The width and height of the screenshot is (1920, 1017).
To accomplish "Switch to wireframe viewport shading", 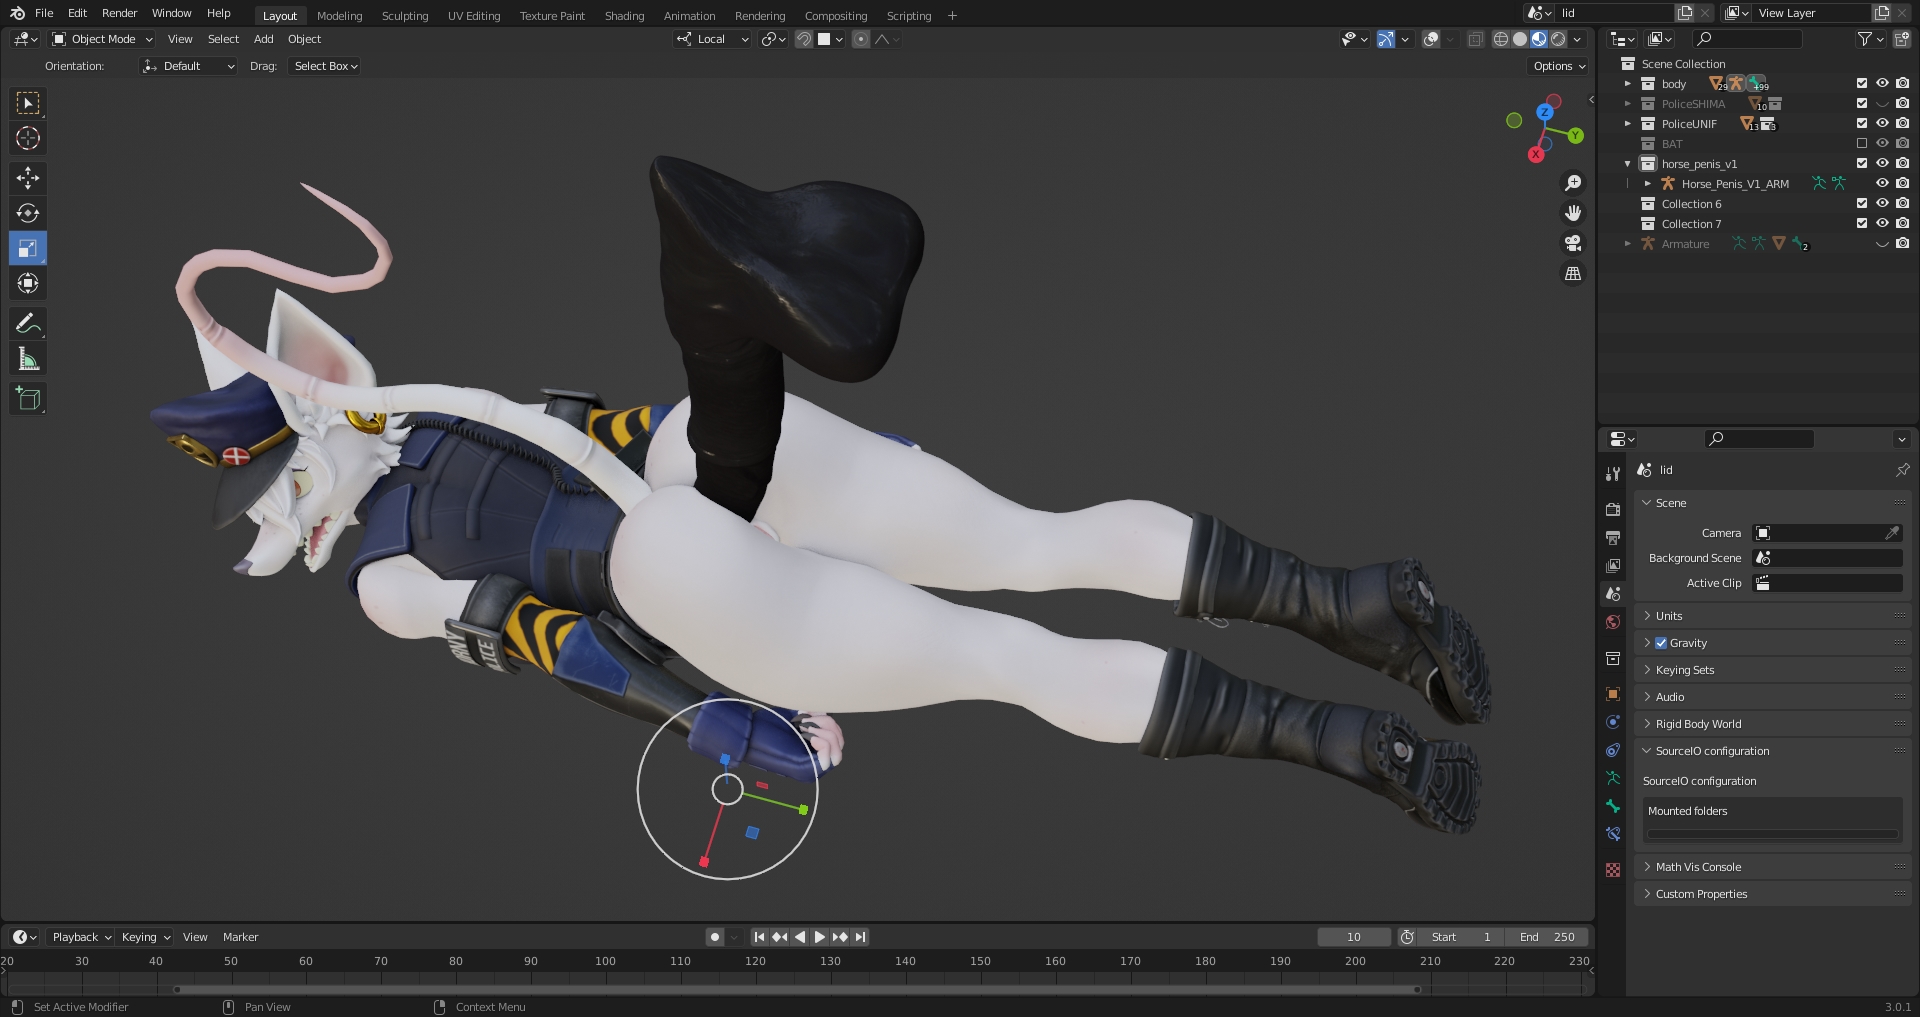I will [x=1500, y=39].
